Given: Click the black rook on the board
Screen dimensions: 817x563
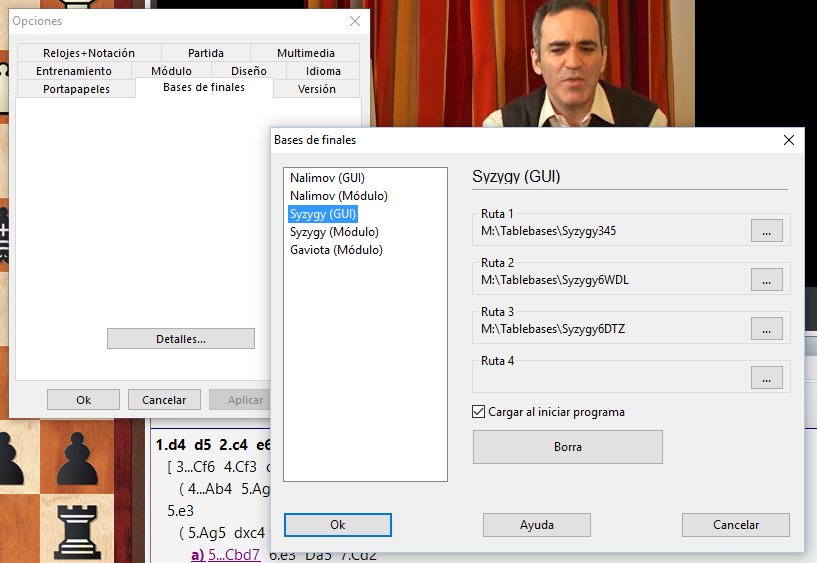Looking at the screenshot, I should [x=77, y=532].
